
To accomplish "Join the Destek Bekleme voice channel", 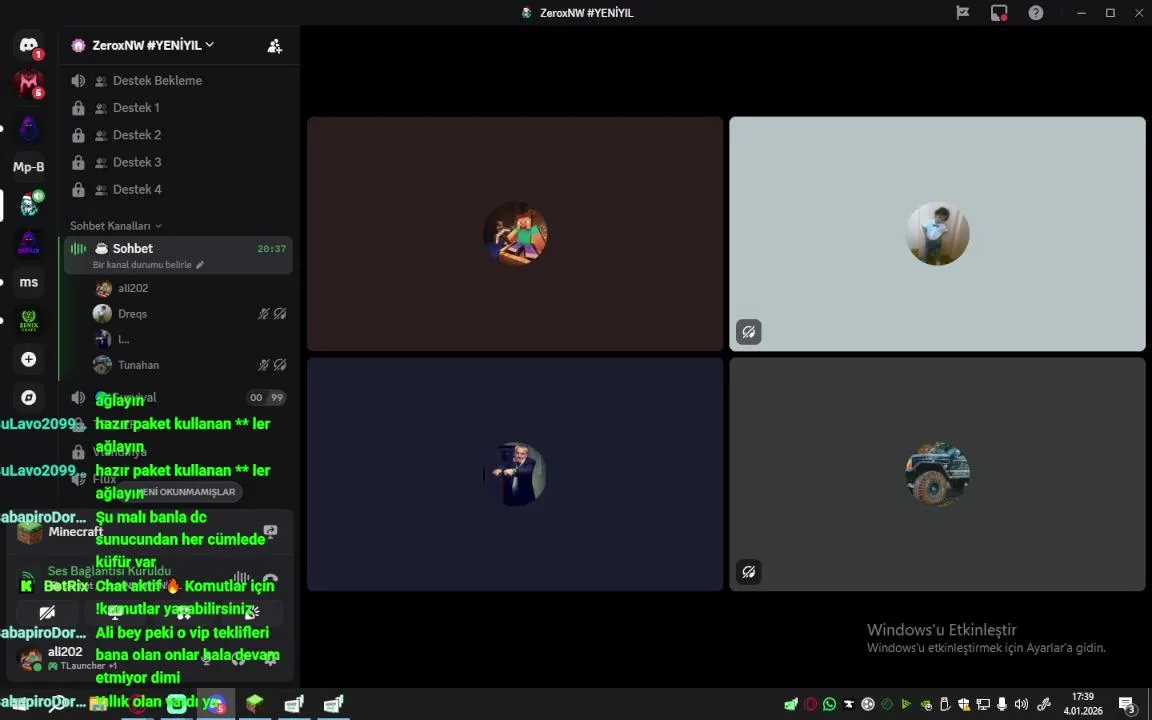I will pyautogui.click(x=179, y=81).
